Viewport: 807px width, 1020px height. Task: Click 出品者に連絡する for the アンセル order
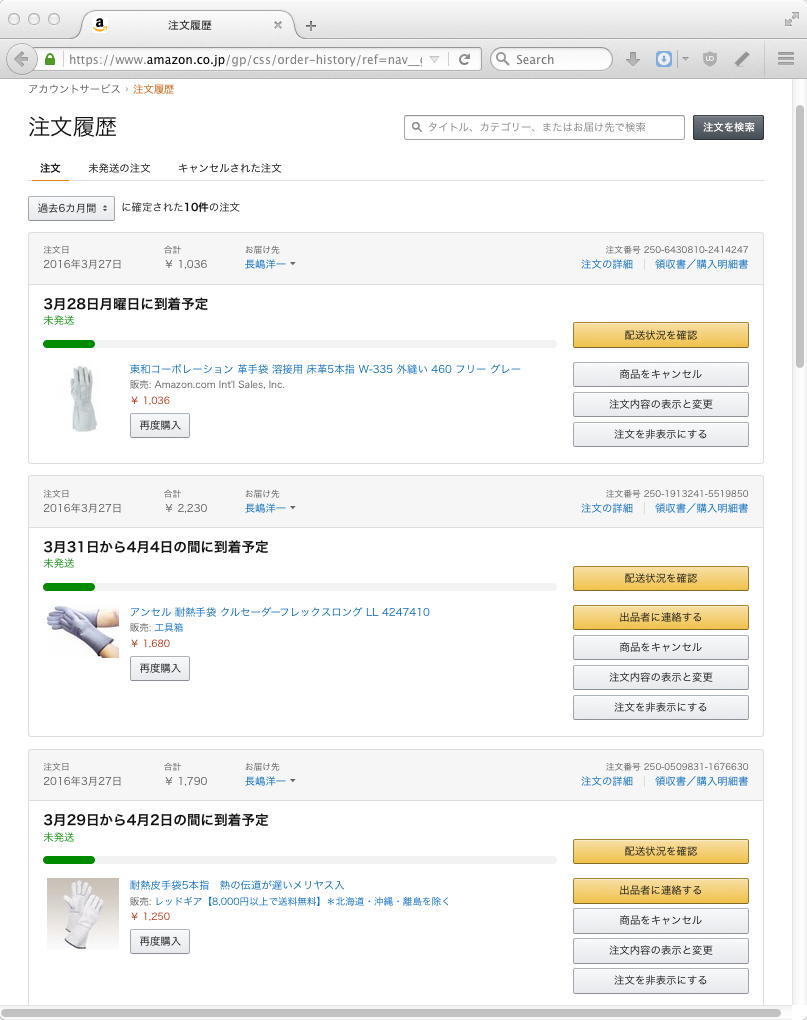(x=660, y=617)
